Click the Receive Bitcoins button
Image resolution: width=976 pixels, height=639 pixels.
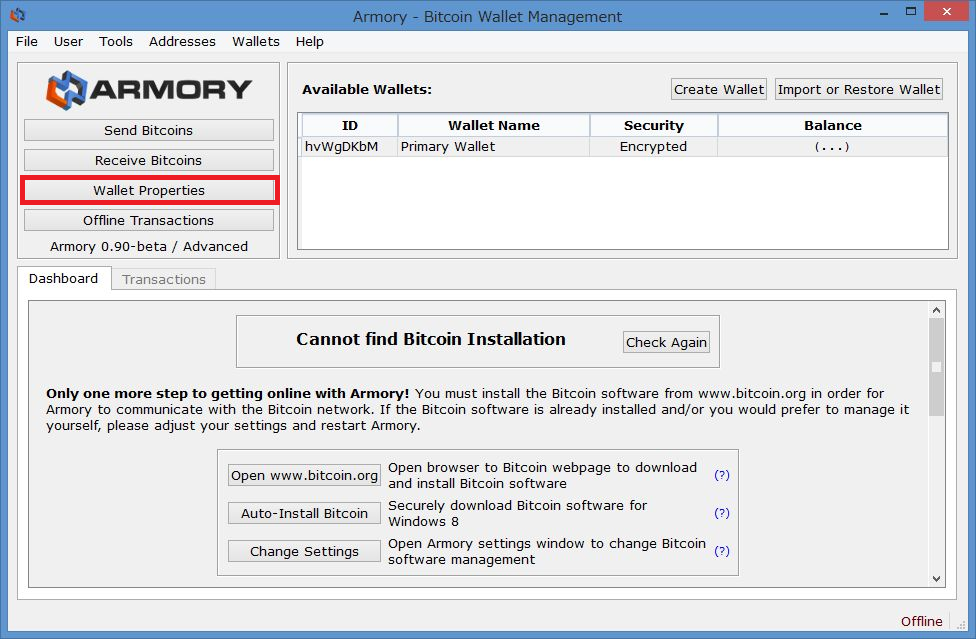coord(149,161)
